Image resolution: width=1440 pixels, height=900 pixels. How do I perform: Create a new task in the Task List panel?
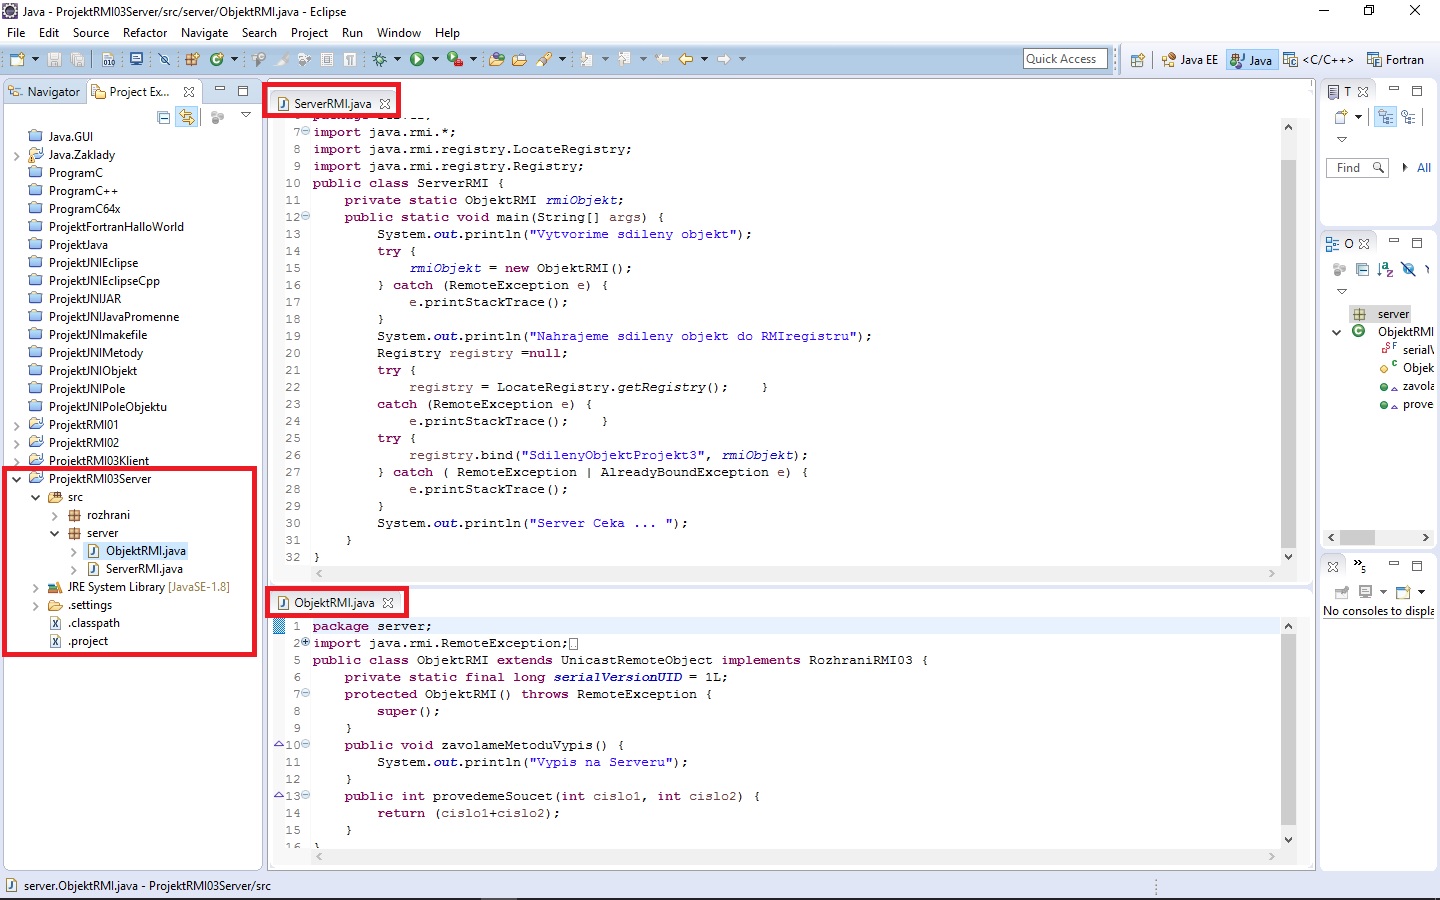pyautogui.click(x=1340, y=116)
